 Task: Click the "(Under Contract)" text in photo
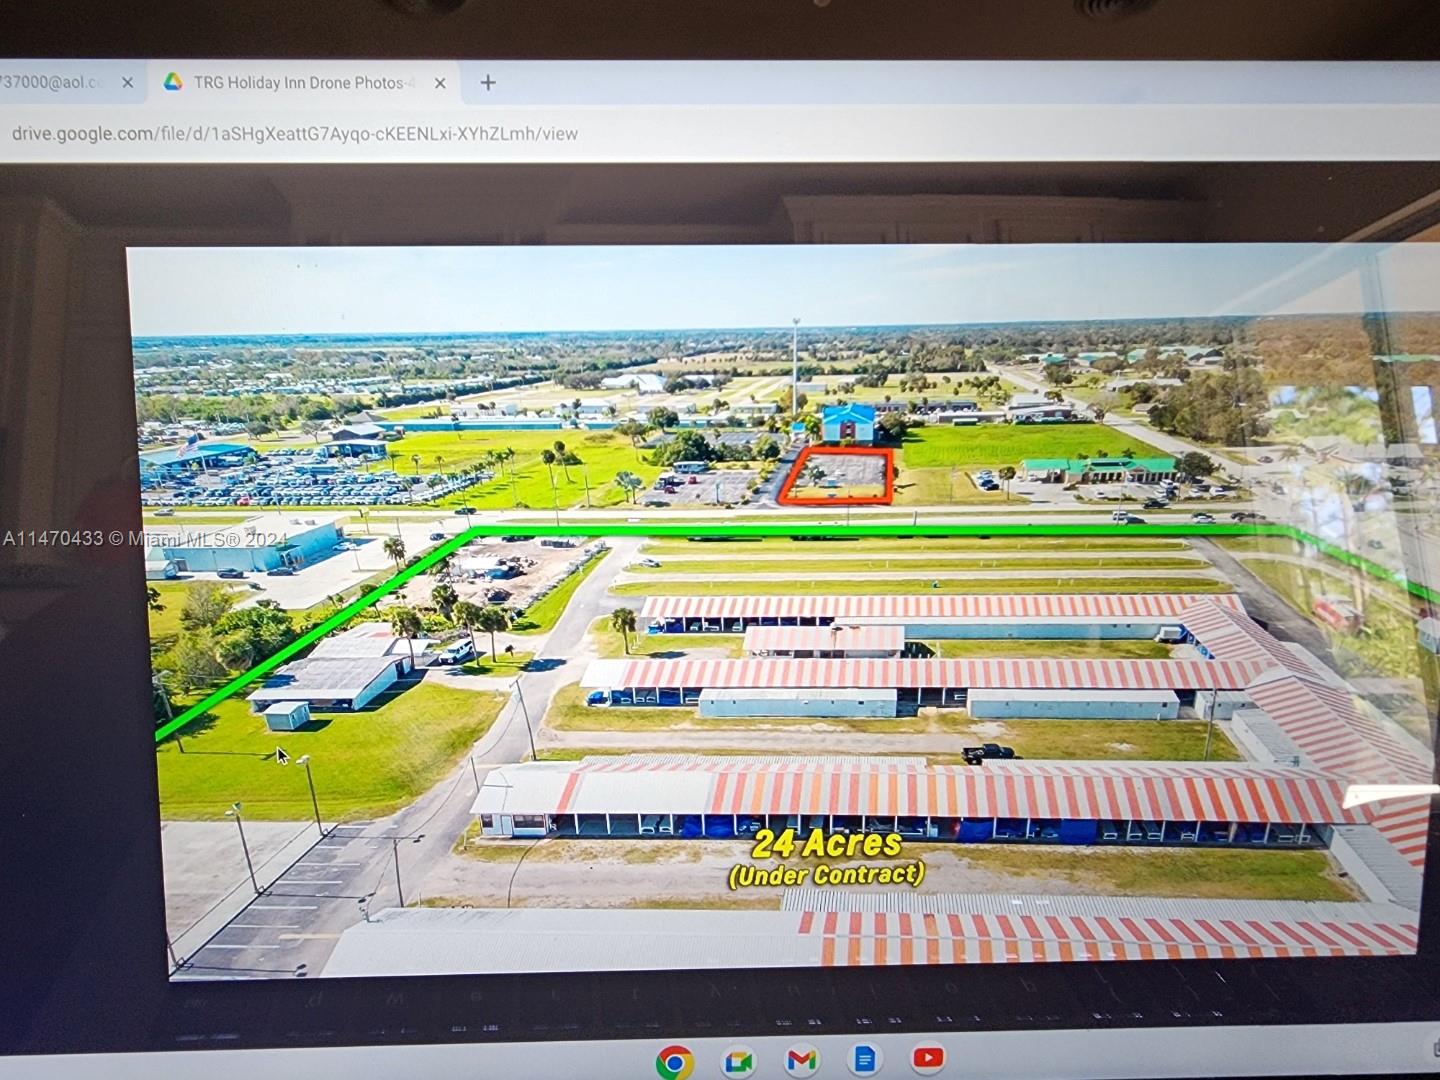tap(826, 875)
